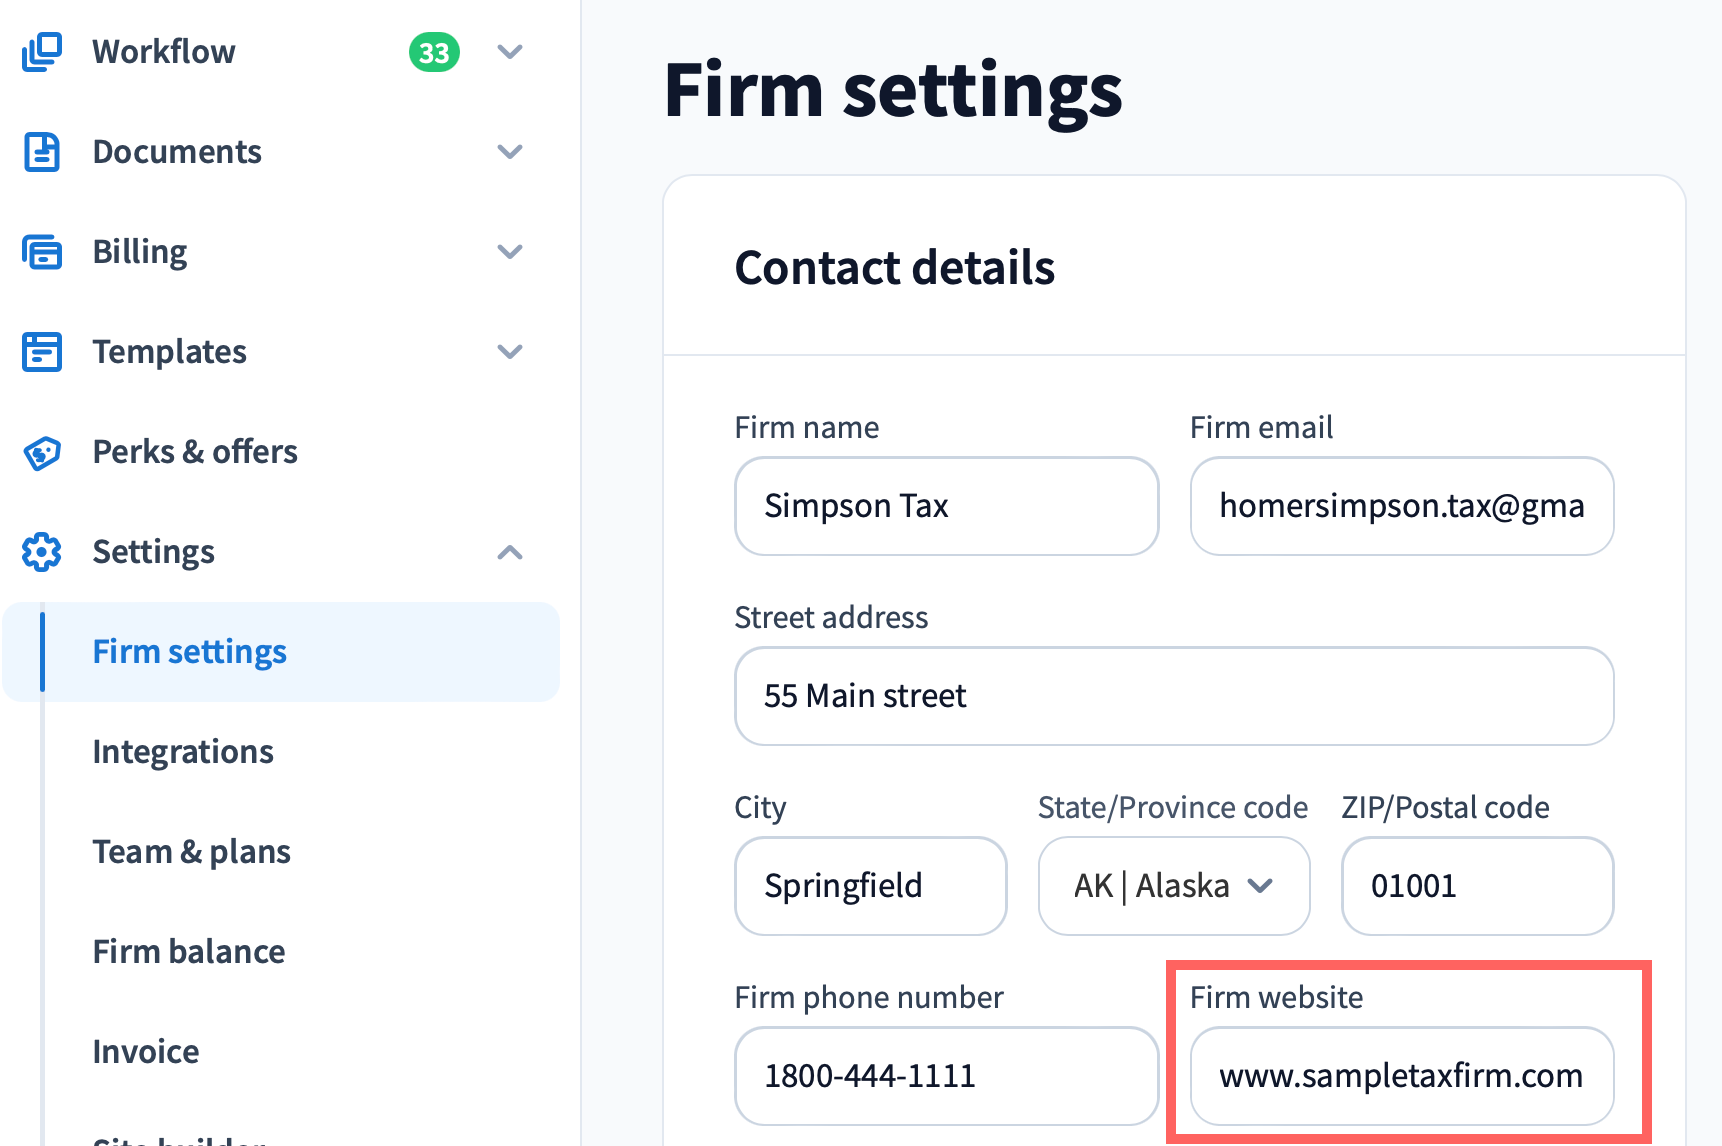This screenshot has height=1146, width=1722.
Task: Click the Billing cards icon
Action: (x=42, y=252)
